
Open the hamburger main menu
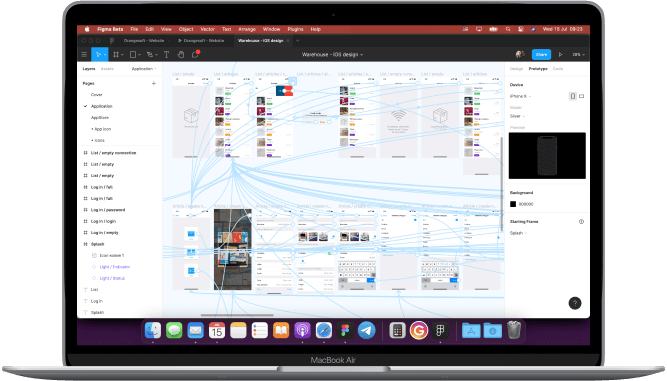(84, 54)
